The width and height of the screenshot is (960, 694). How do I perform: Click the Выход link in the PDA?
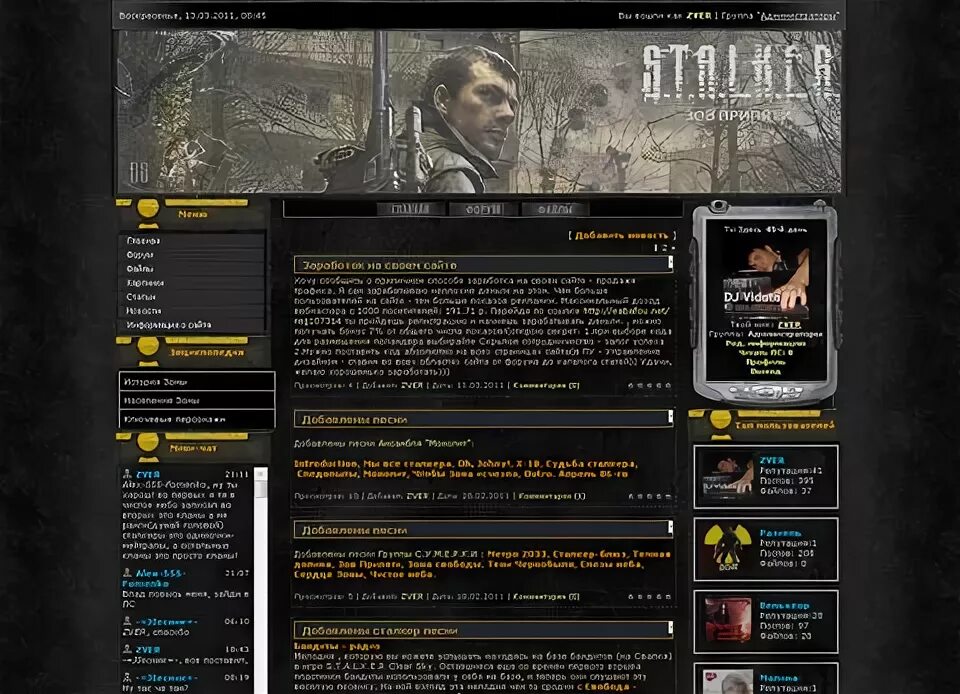pyautogui.click(x=766, y=371)
